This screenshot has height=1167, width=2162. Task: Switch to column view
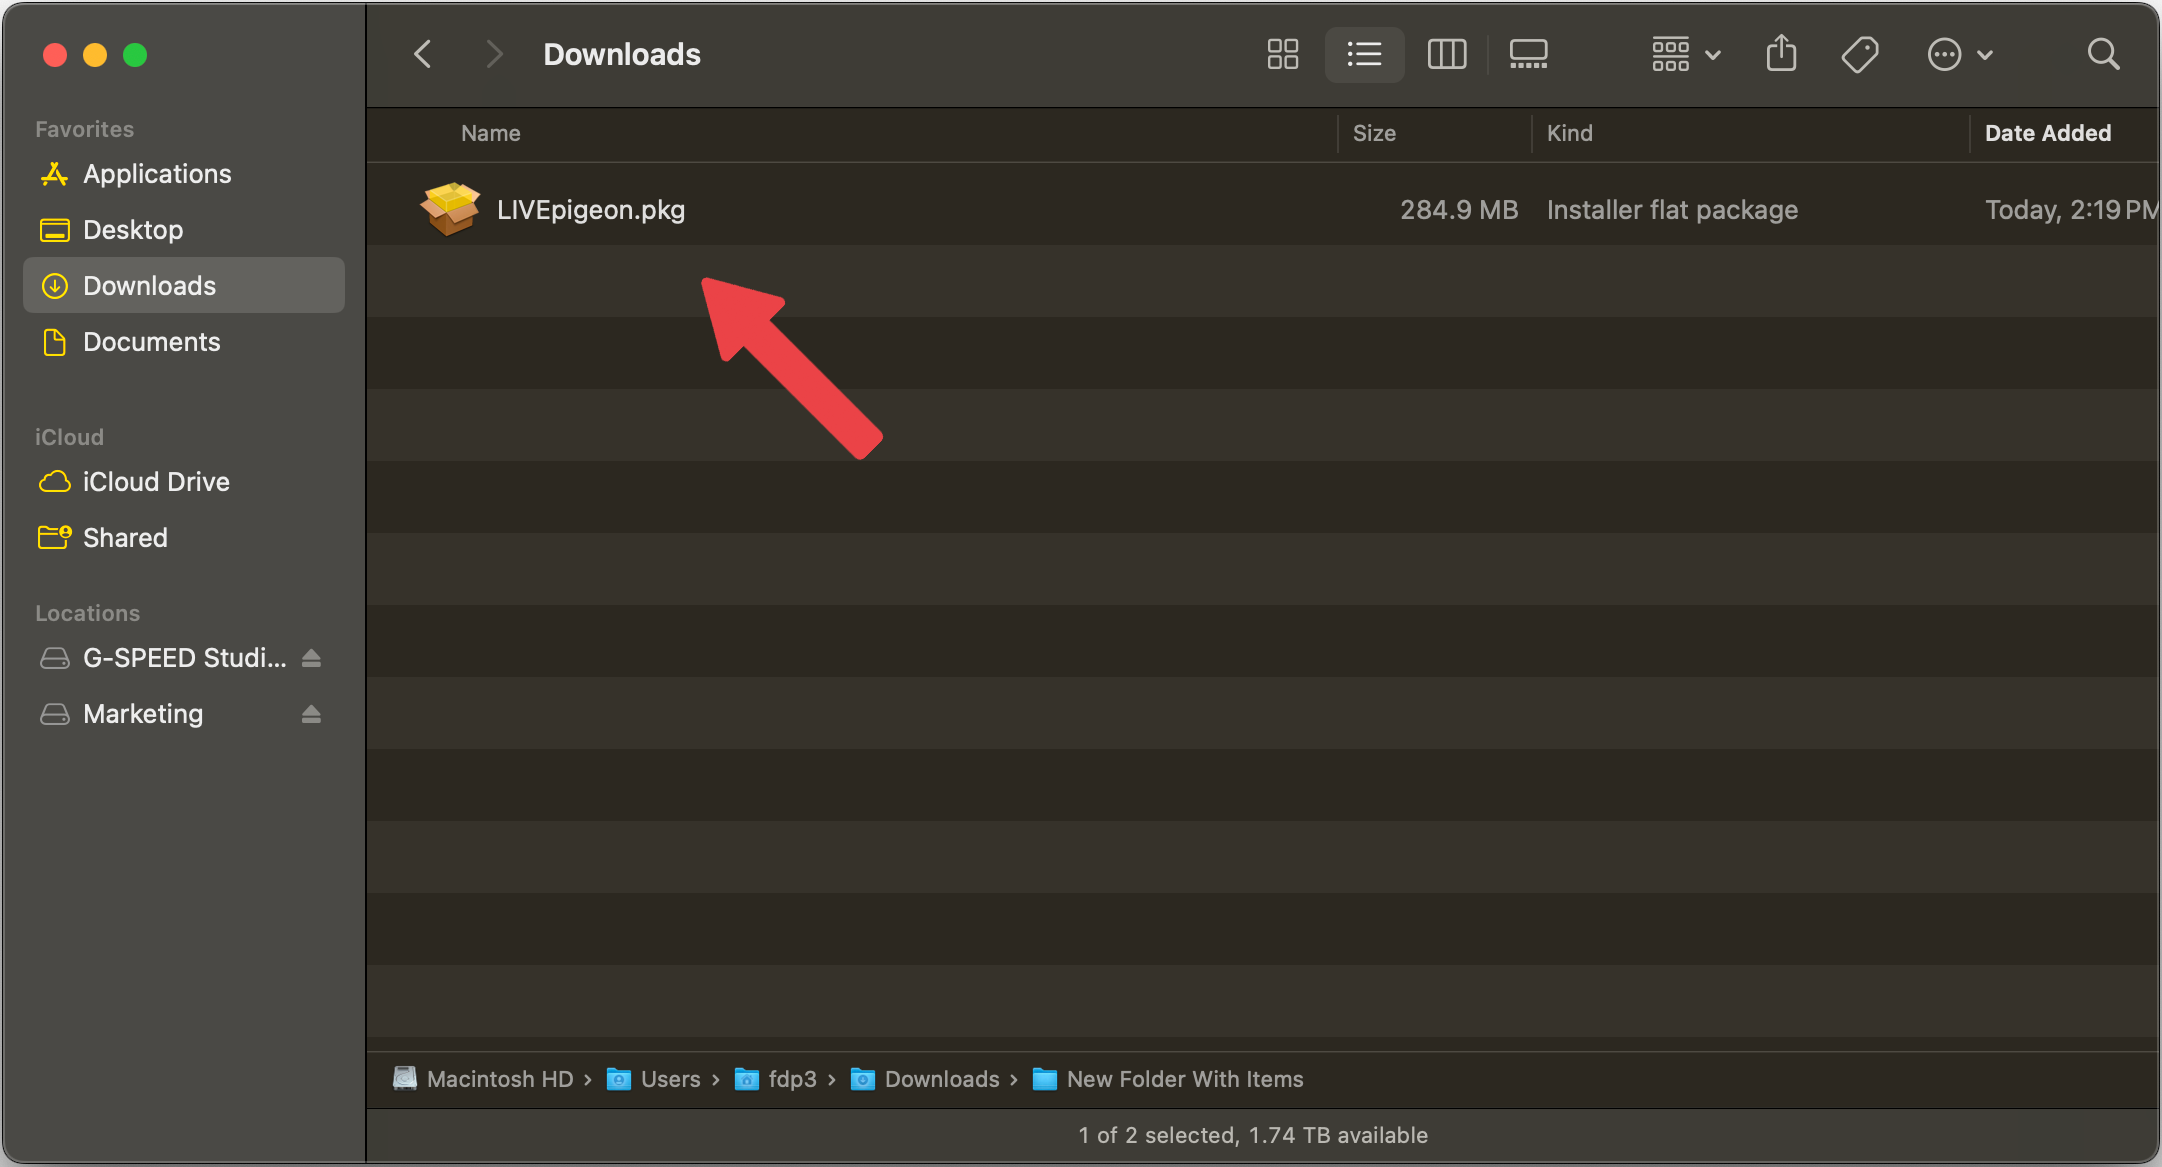pyautogui.click(x=1446, y=54)
